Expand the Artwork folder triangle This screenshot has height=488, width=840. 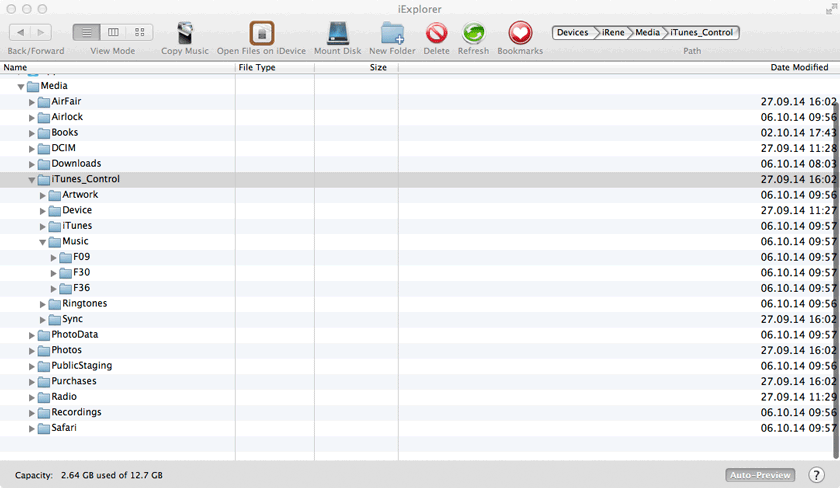click(x=43, y=195)
